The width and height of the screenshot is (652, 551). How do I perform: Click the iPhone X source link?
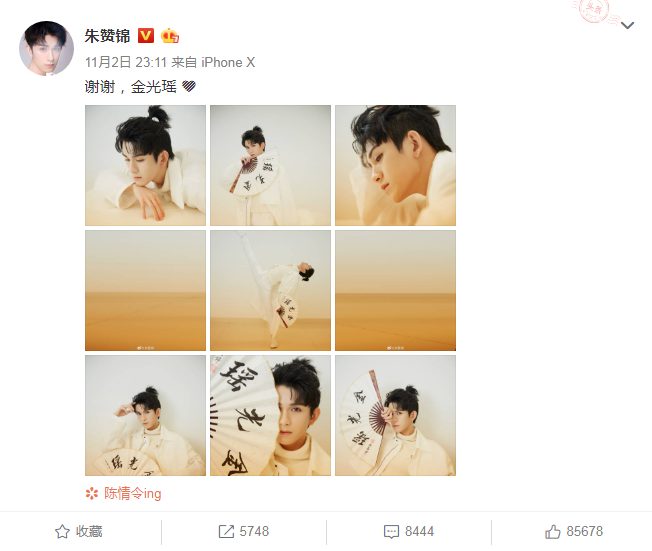[x=228, y=62]
